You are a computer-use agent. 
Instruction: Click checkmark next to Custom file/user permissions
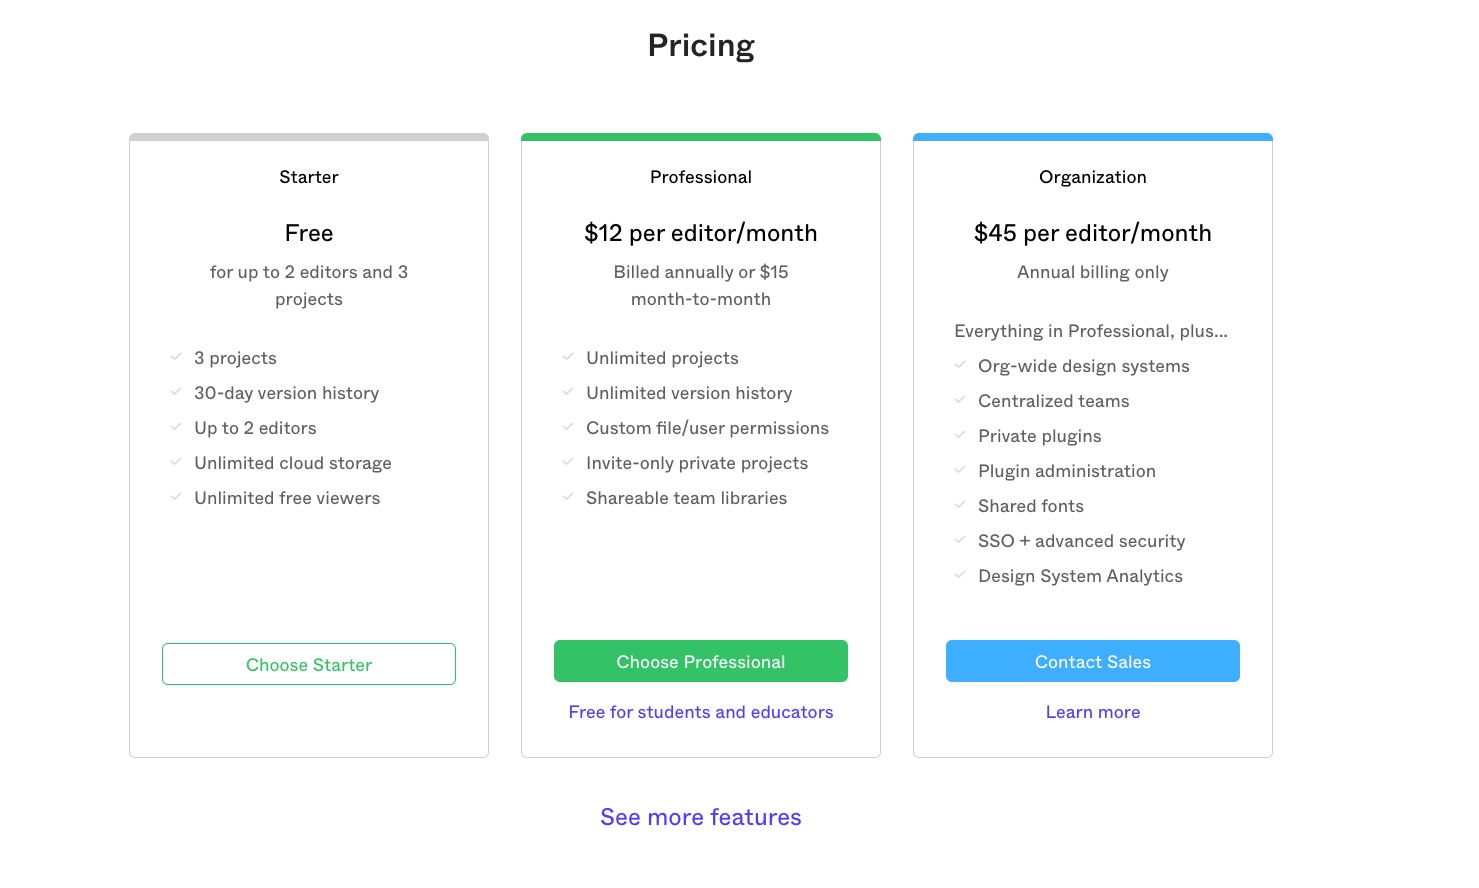click(568, 427)
